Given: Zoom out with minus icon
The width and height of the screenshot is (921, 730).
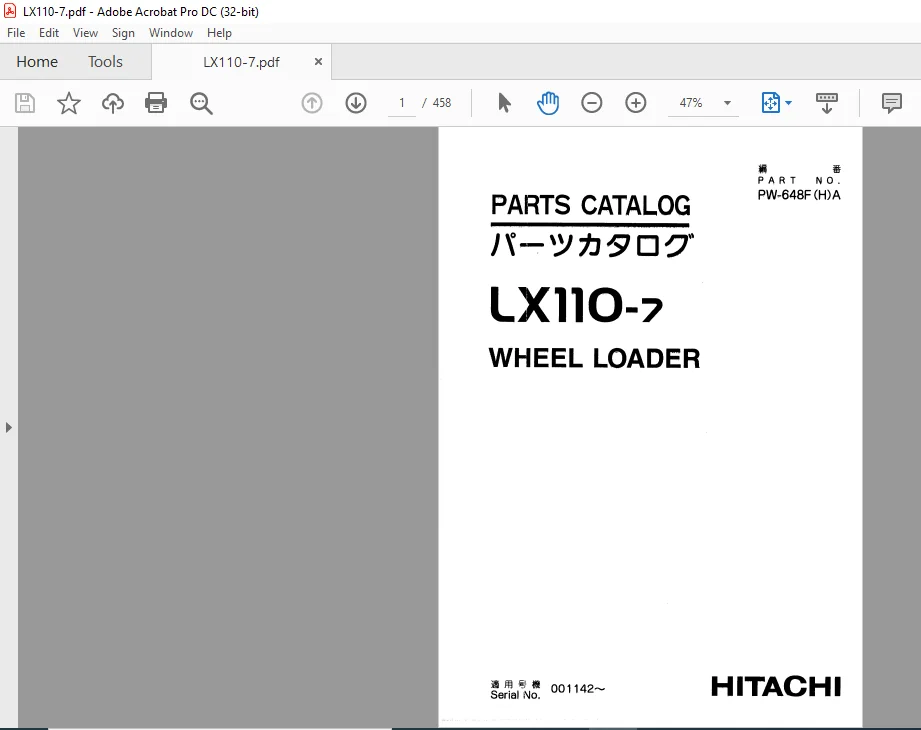Looking at the screenshot, I should tap(591, 103).
